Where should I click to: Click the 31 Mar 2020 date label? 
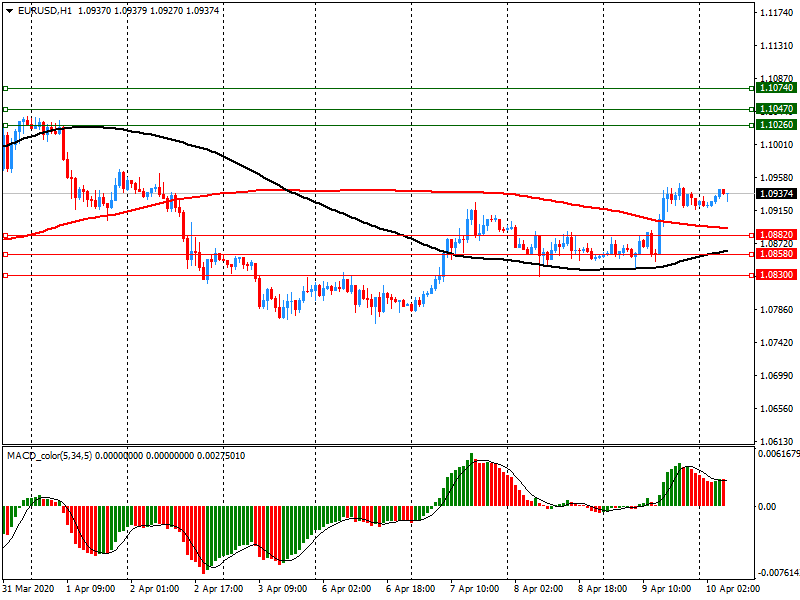29,589
